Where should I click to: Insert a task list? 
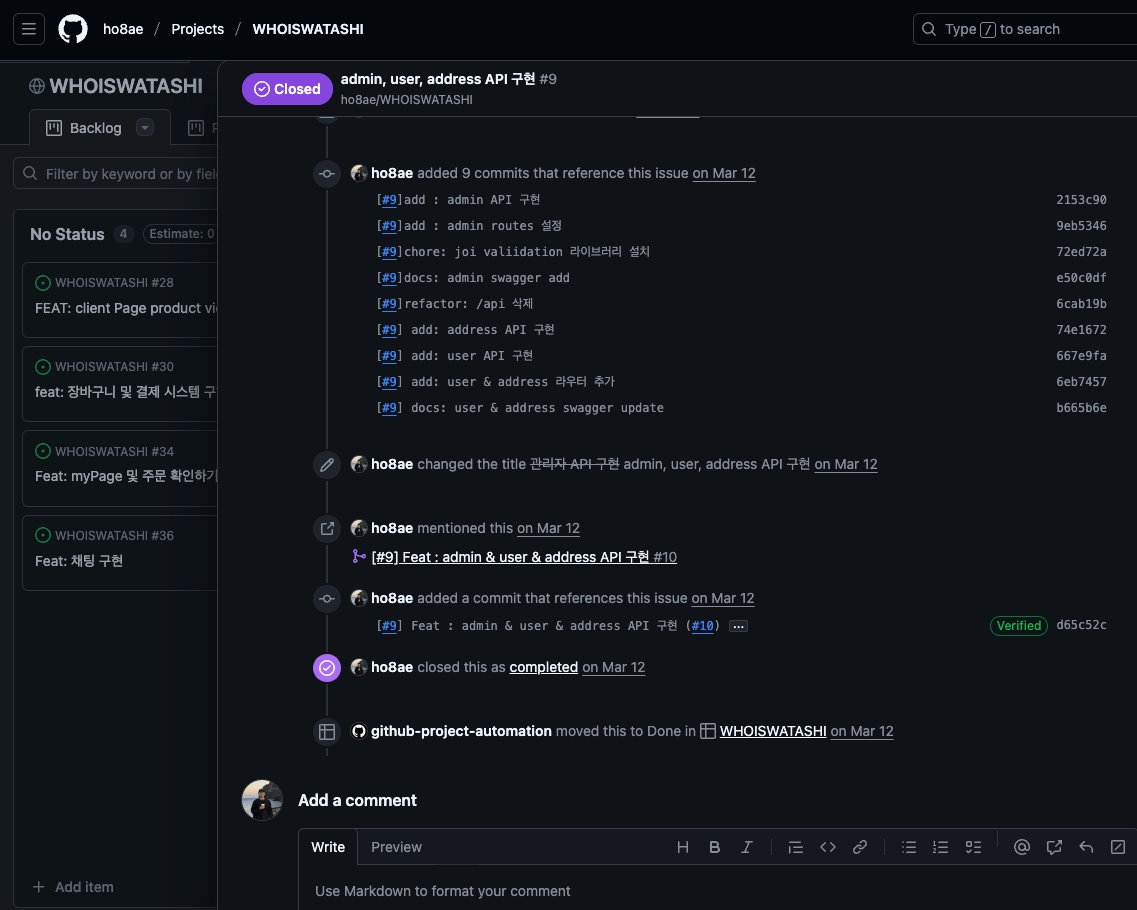[973, 847]
